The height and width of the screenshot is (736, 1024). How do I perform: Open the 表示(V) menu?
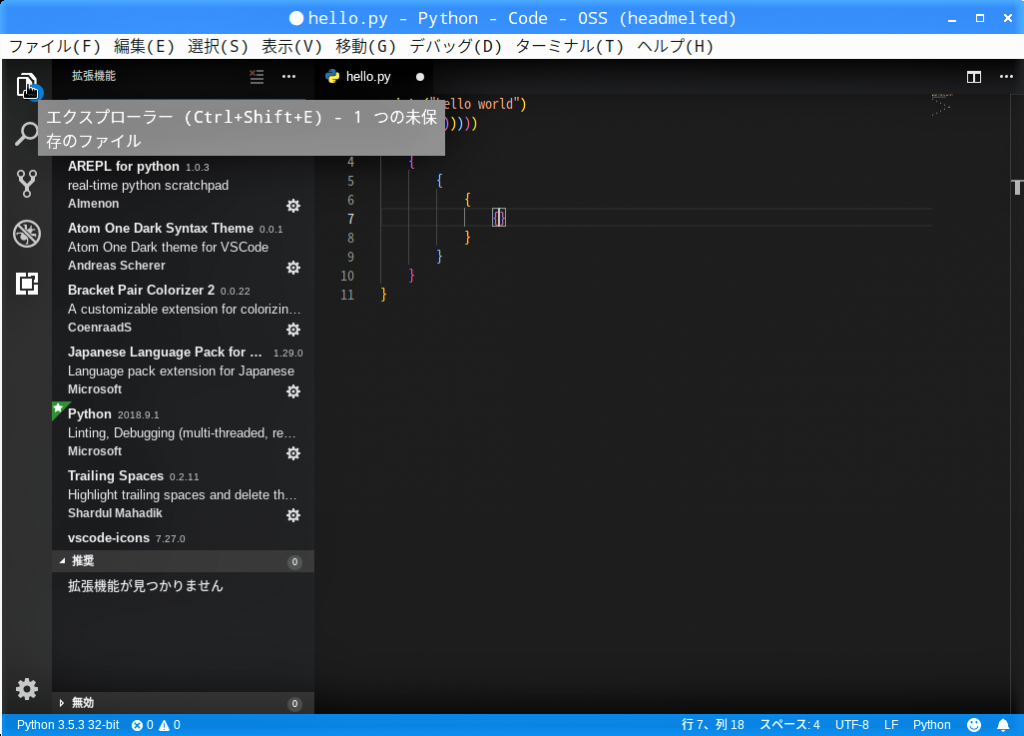(x=292, y=46)
